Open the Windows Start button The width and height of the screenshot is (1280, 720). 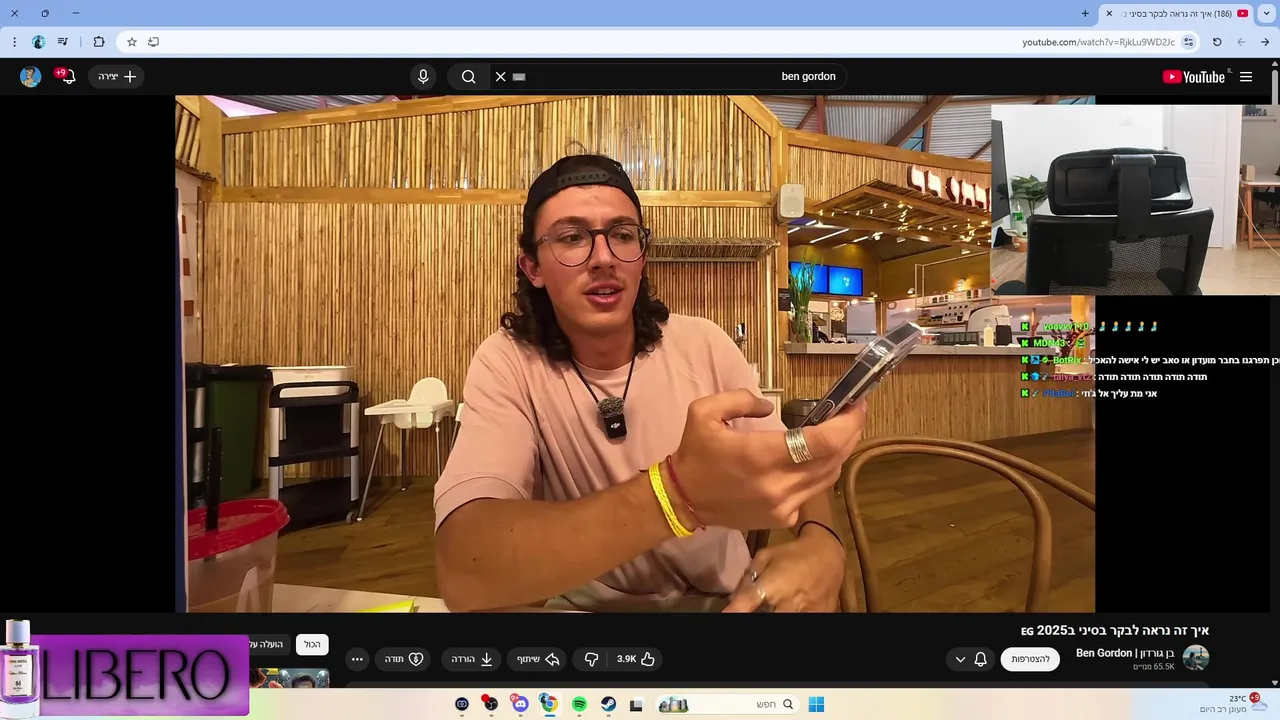tap(816, 704)
